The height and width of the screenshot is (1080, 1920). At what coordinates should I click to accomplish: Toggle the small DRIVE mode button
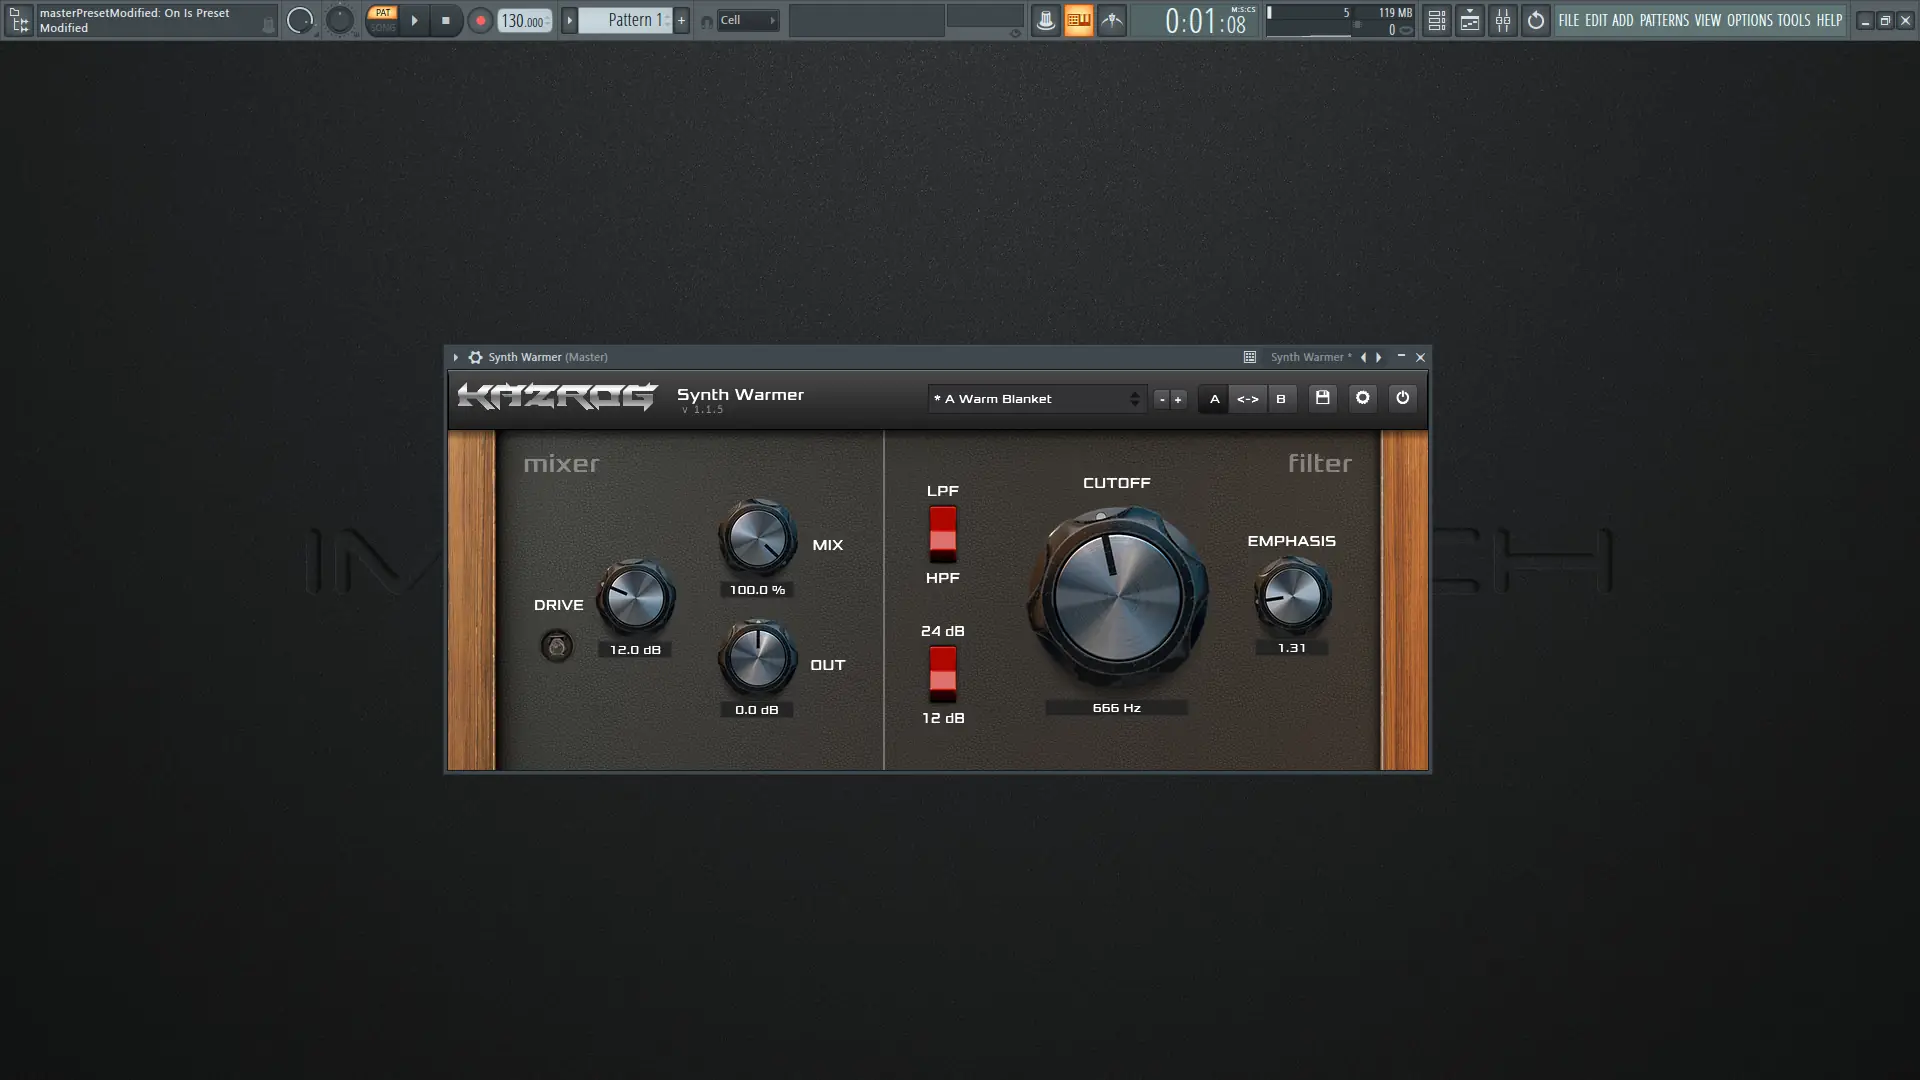[557, 646]
